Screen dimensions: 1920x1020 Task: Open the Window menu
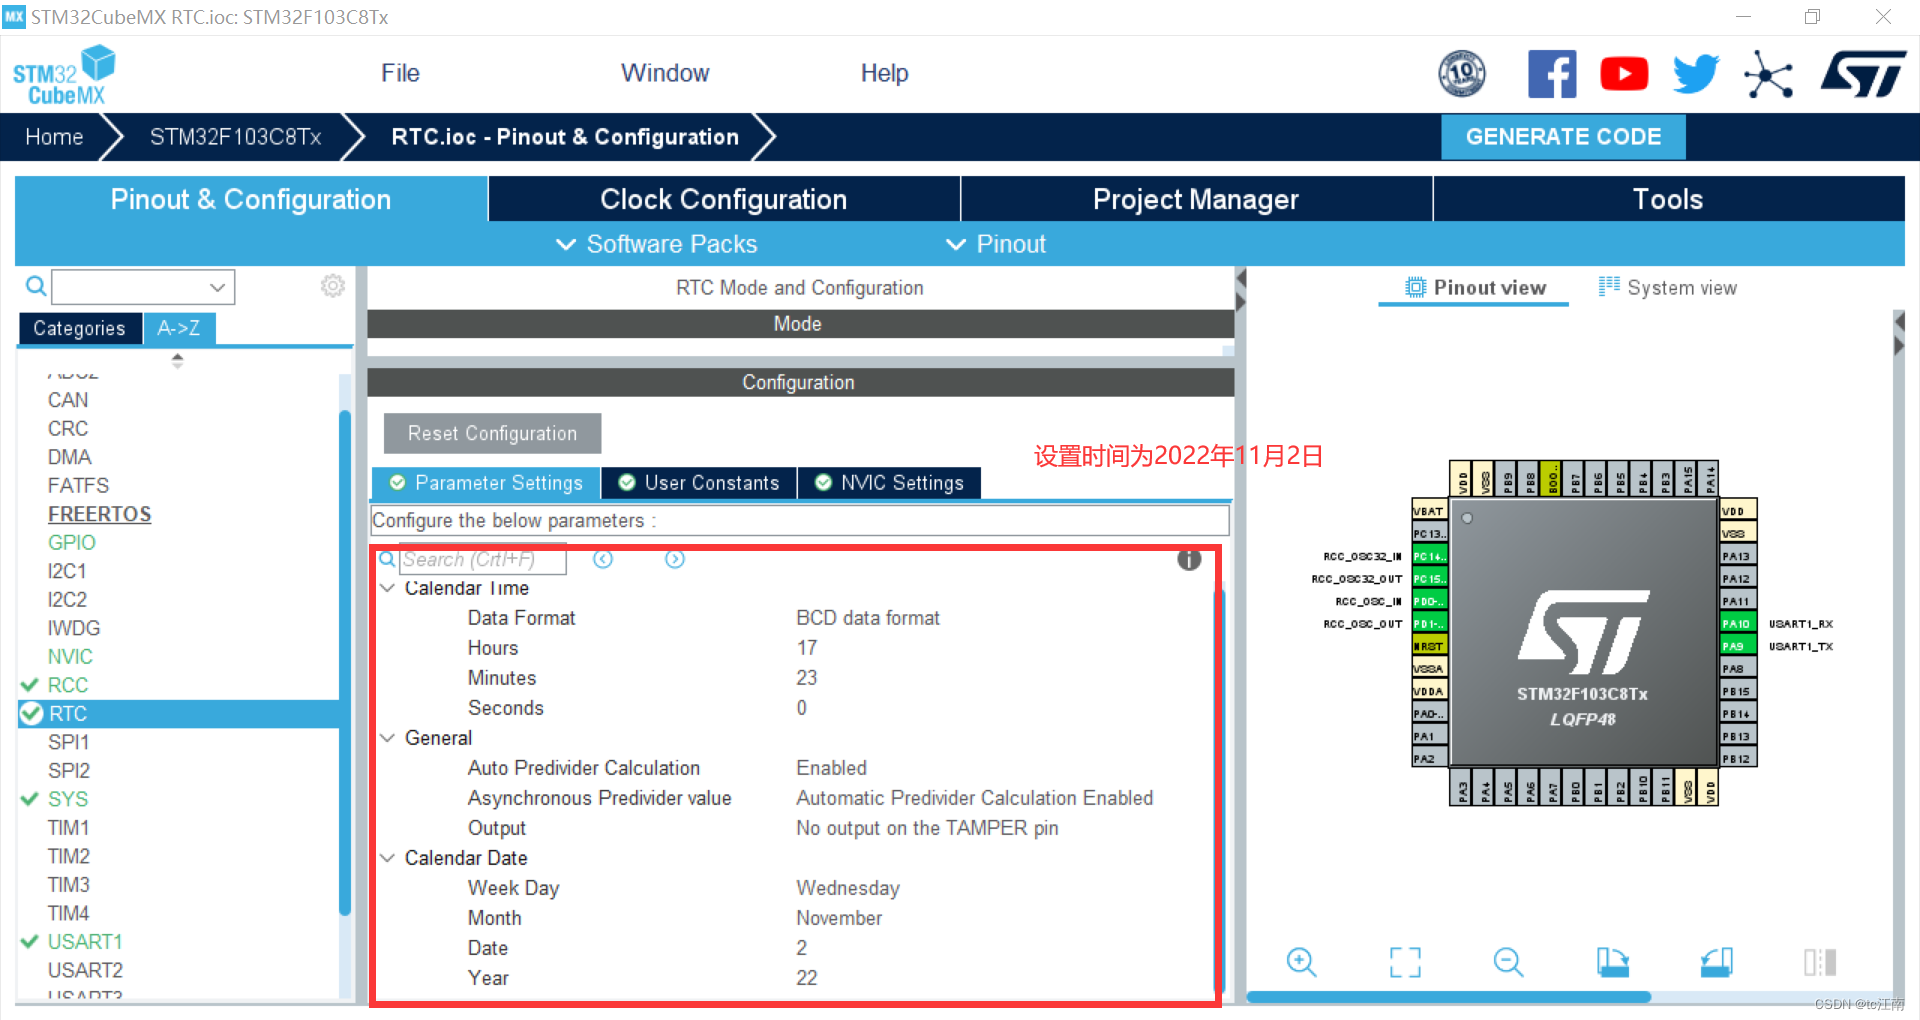[x=665, y=73]
